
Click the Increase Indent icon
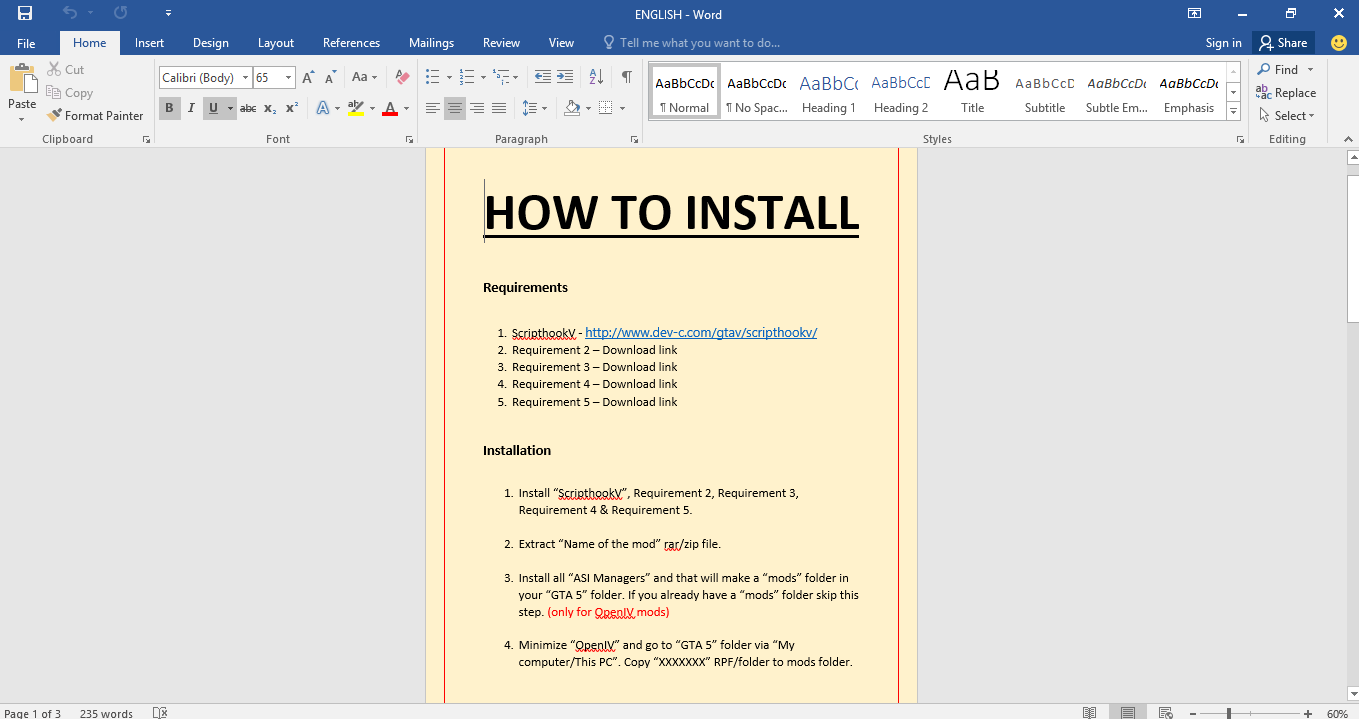pos(565,77)
